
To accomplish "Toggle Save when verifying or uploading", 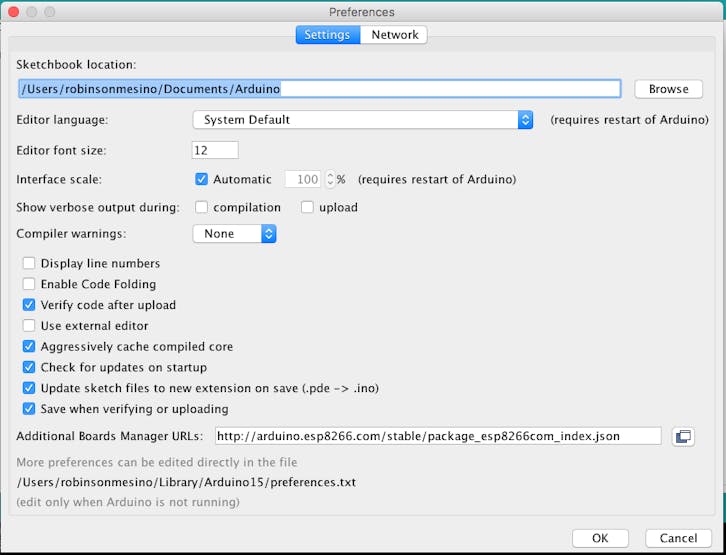I will pos(29,409).
